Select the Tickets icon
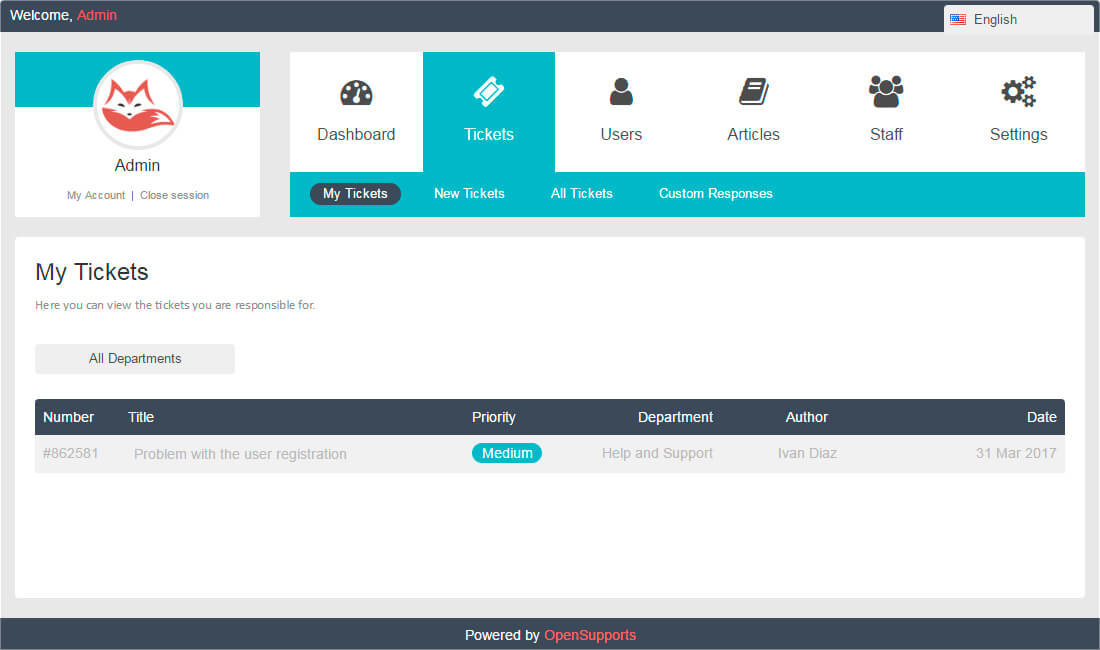 tap(488, 92)
